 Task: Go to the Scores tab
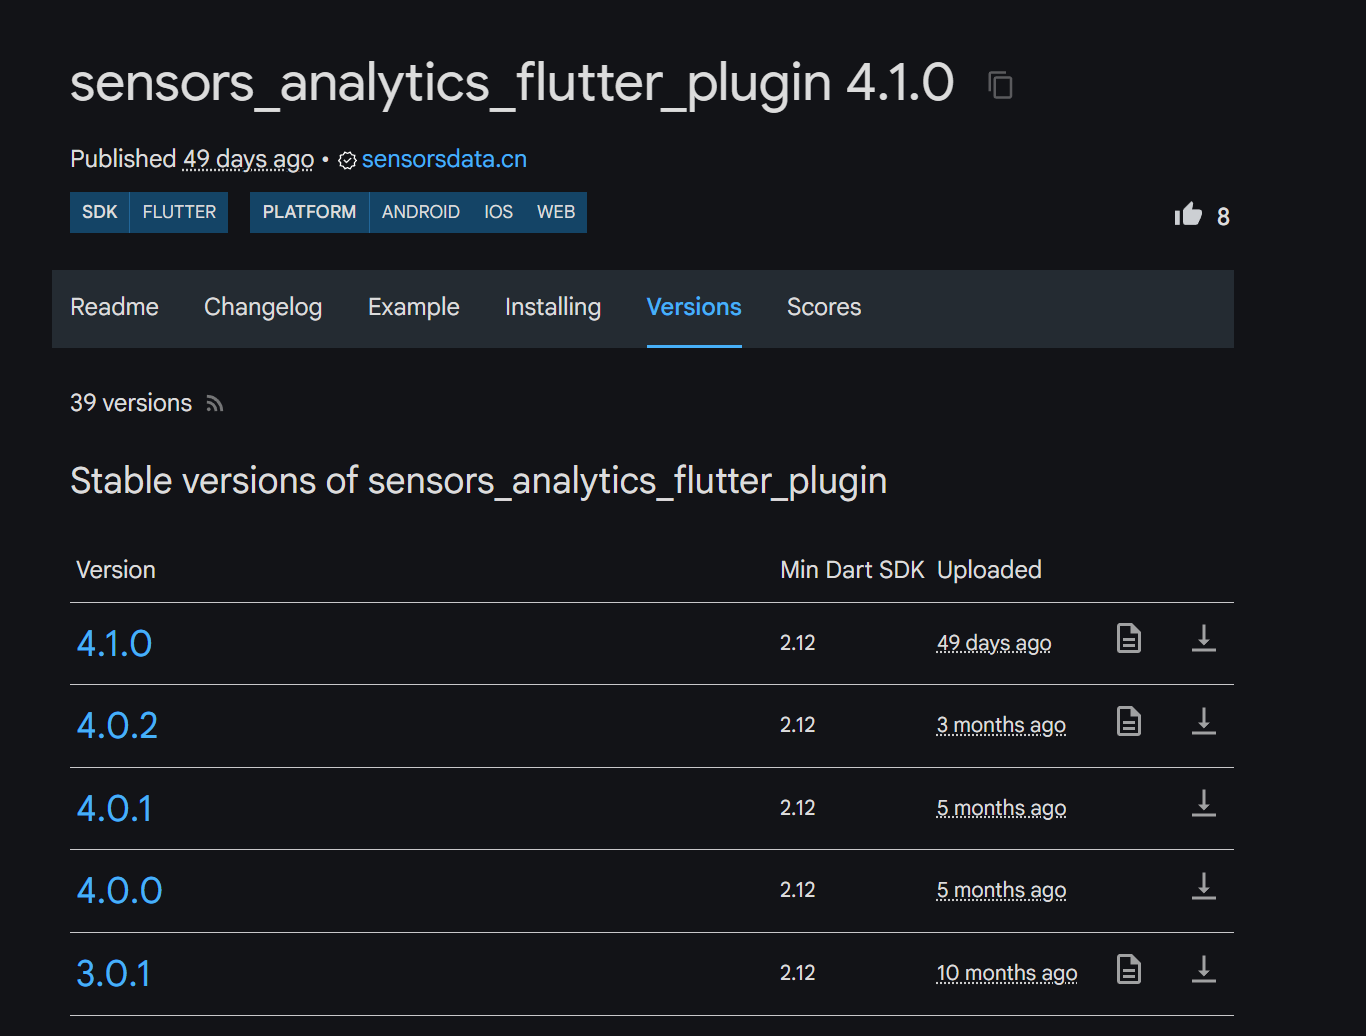[x=823, y=307]
